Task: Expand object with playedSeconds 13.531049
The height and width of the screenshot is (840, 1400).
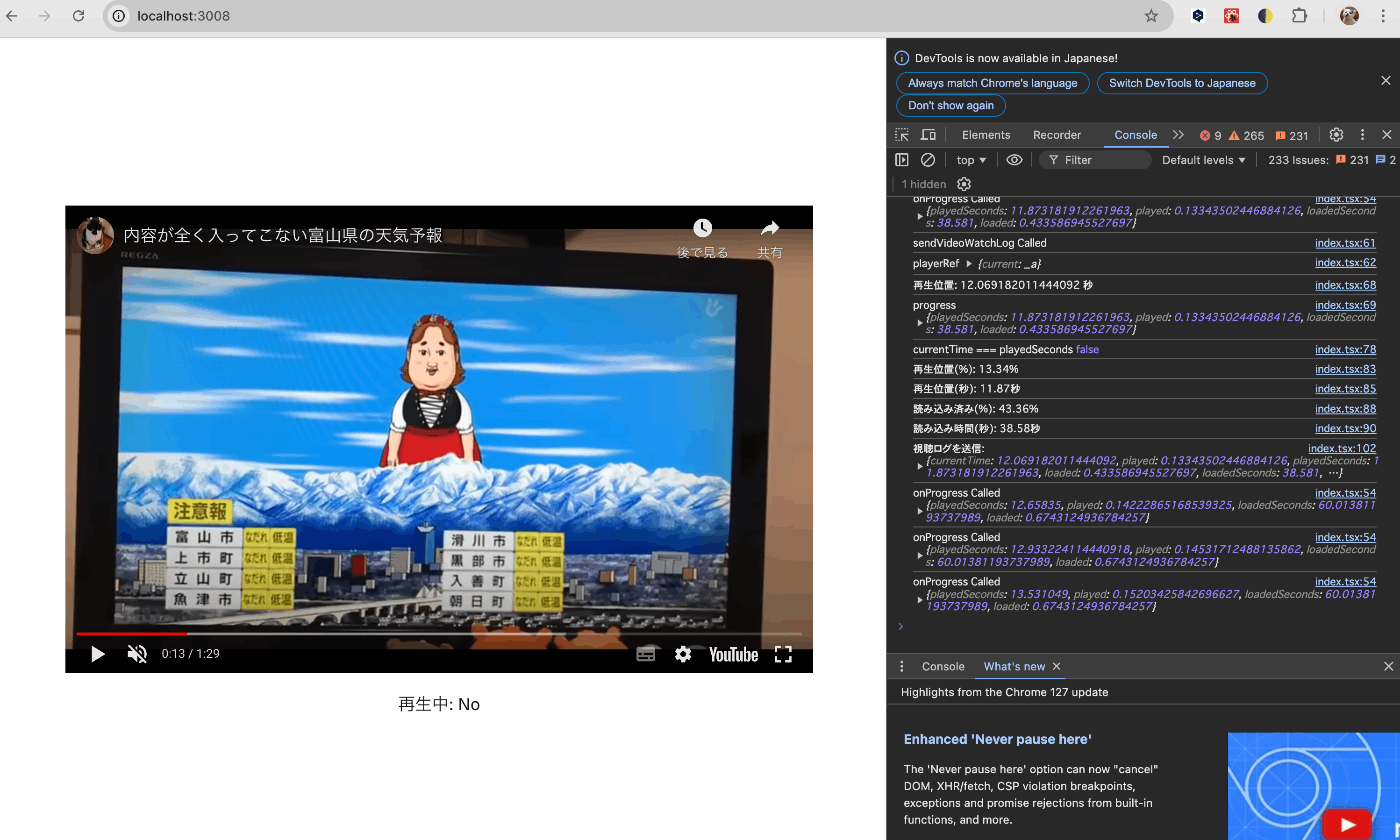Action: [x=920, y=600]
